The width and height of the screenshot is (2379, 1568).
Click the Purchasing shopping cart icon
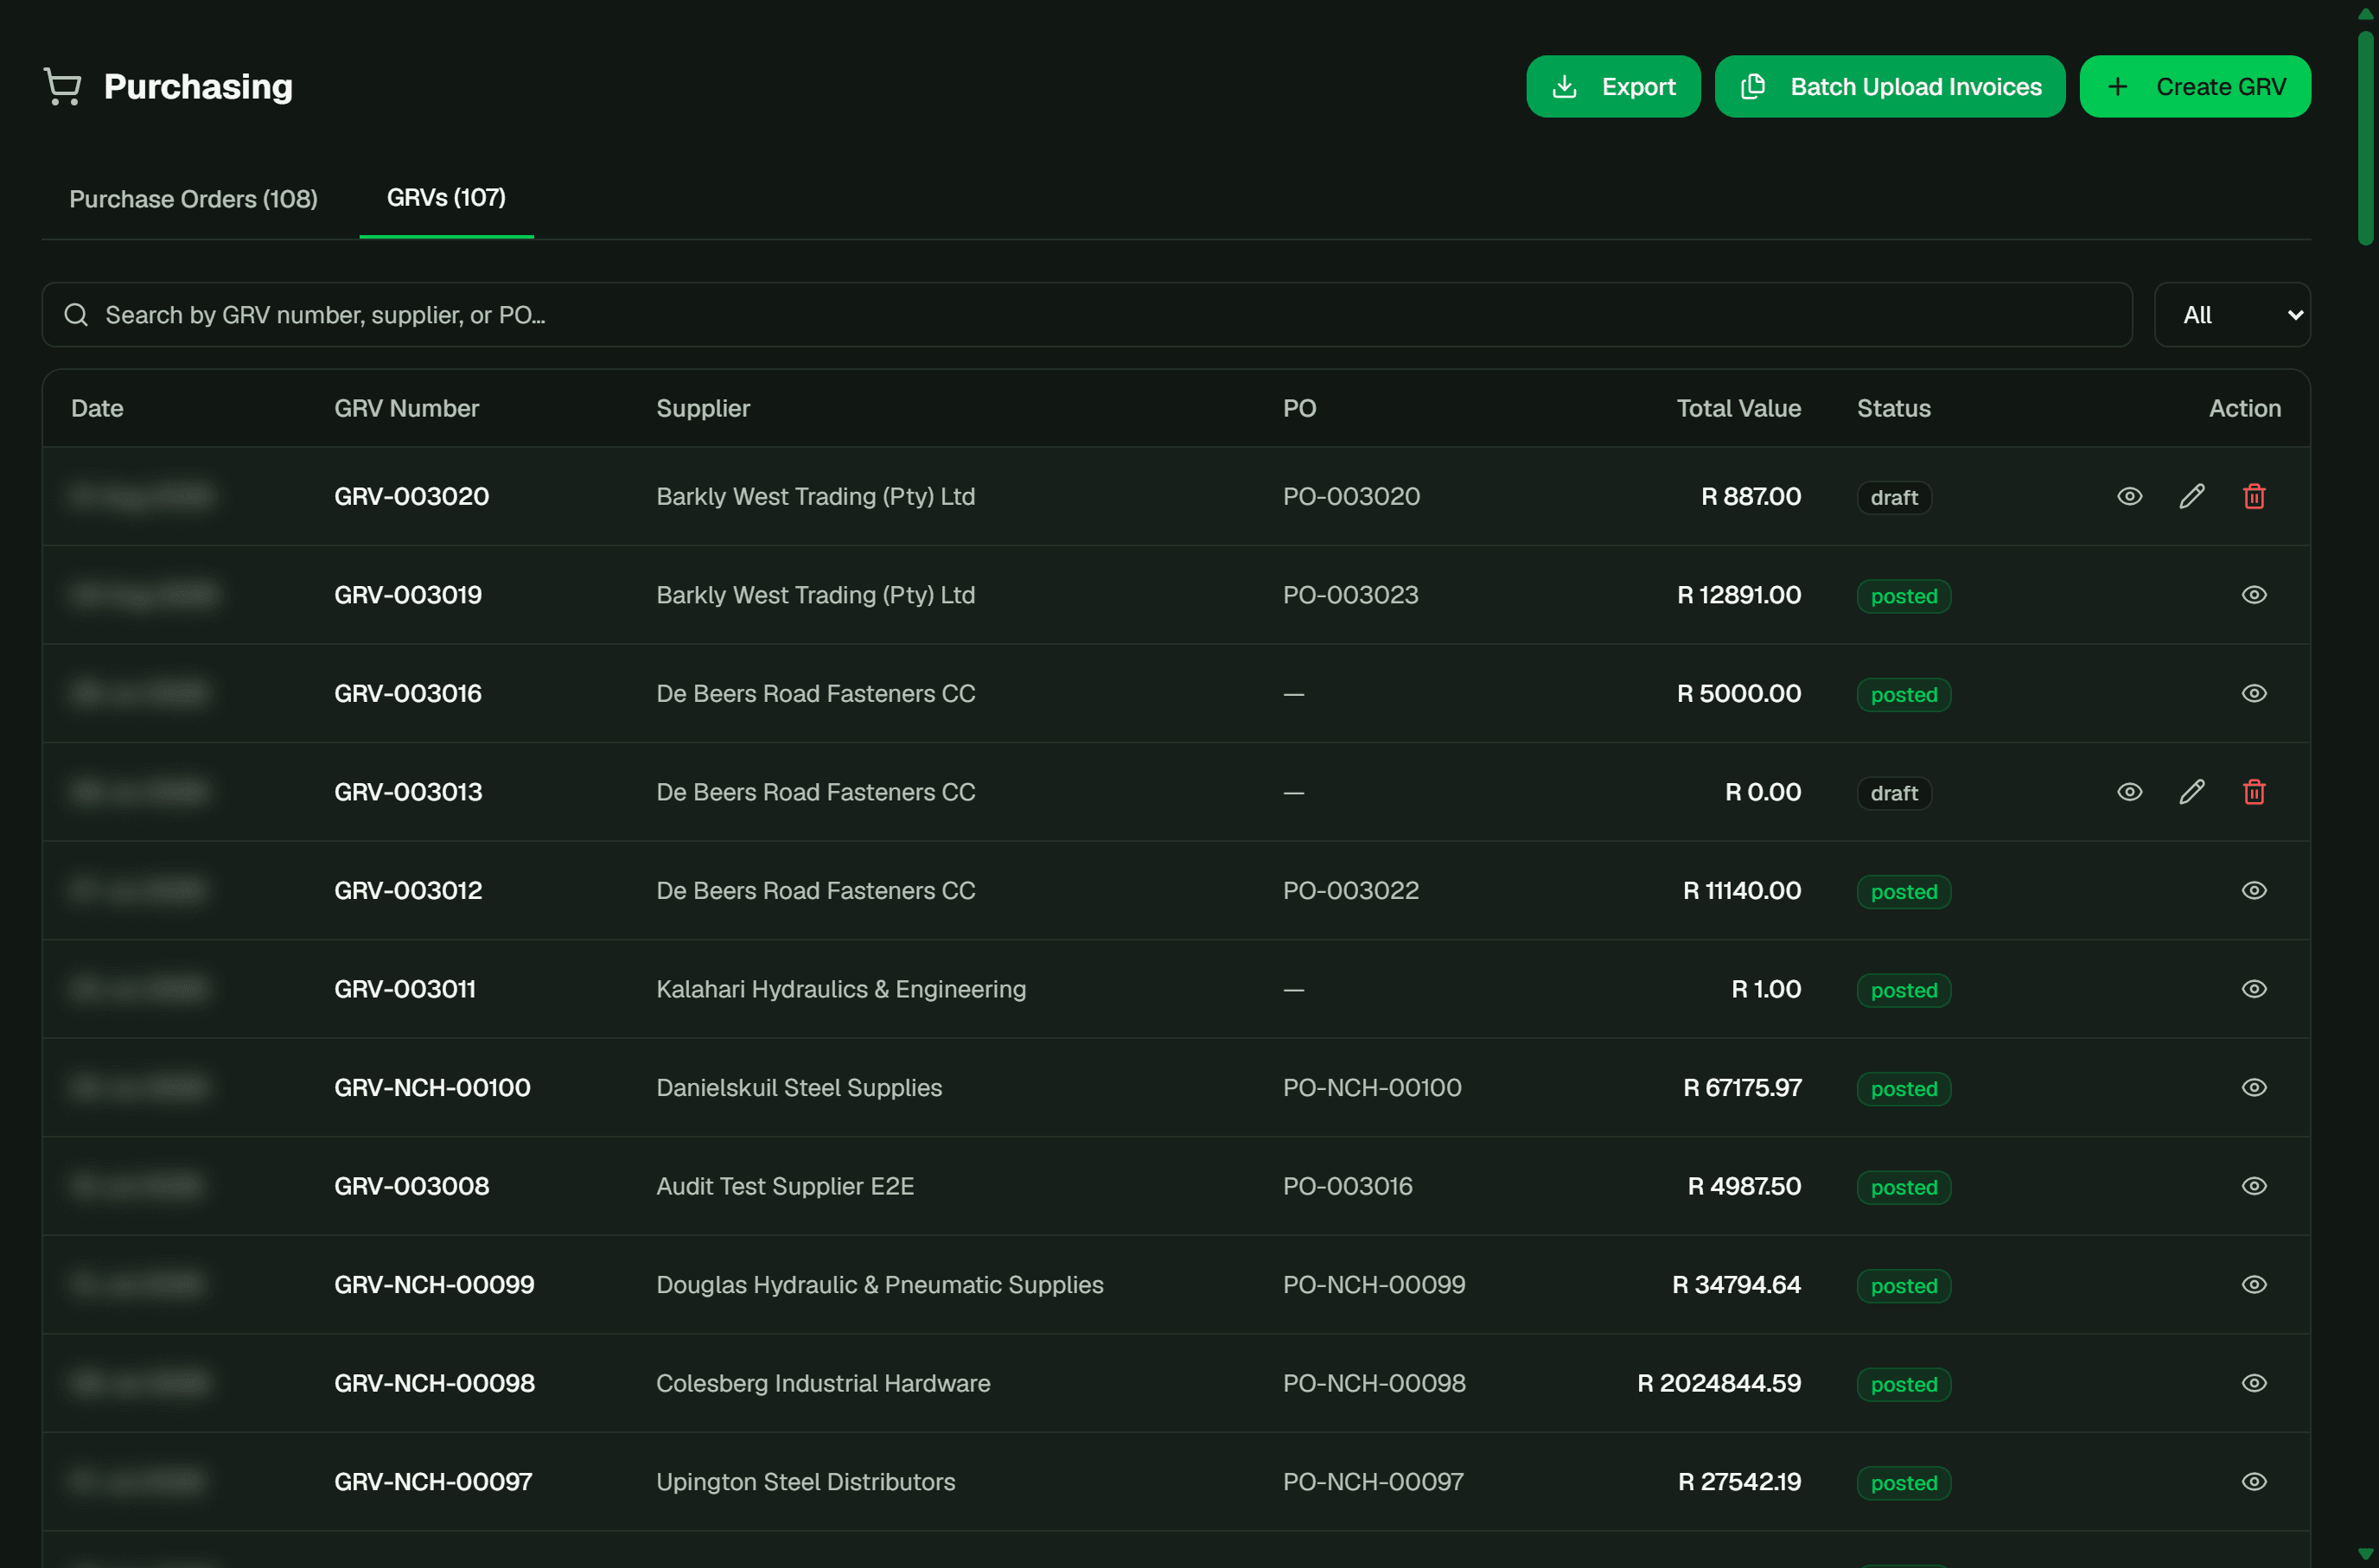click(x=62, y=87)
